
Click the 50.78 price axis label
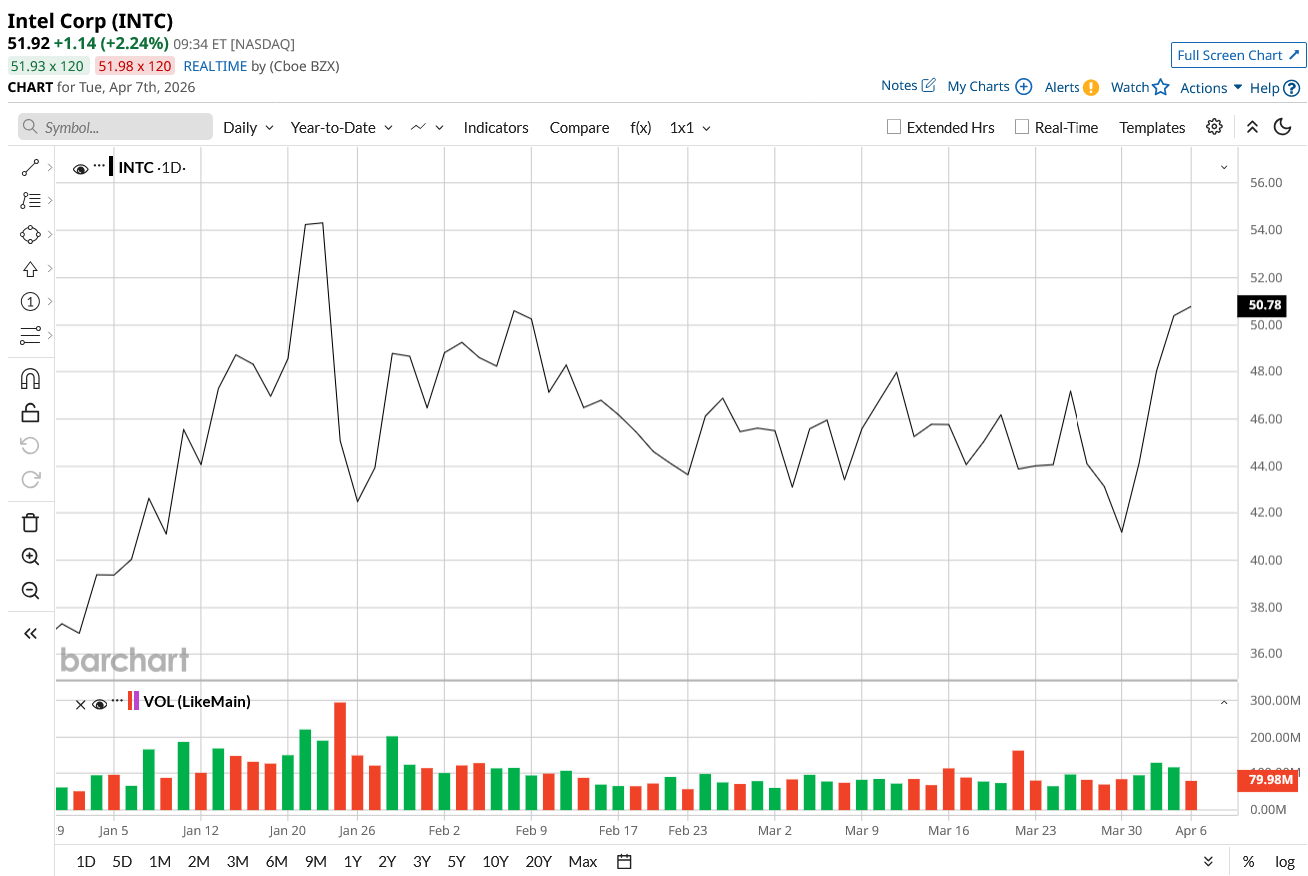pos(1260,306)
